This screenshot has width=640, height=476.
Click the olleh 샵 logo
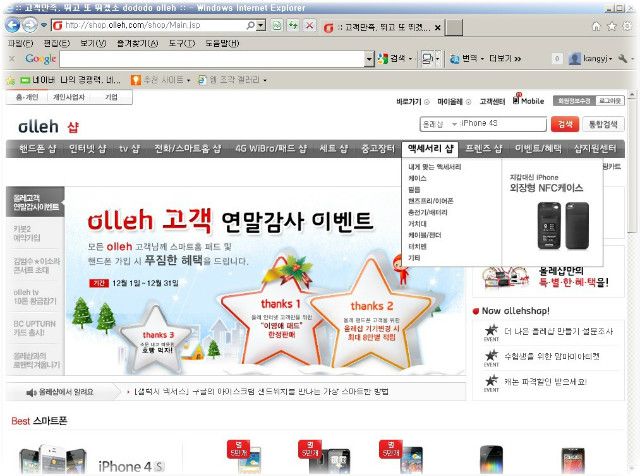49,127
